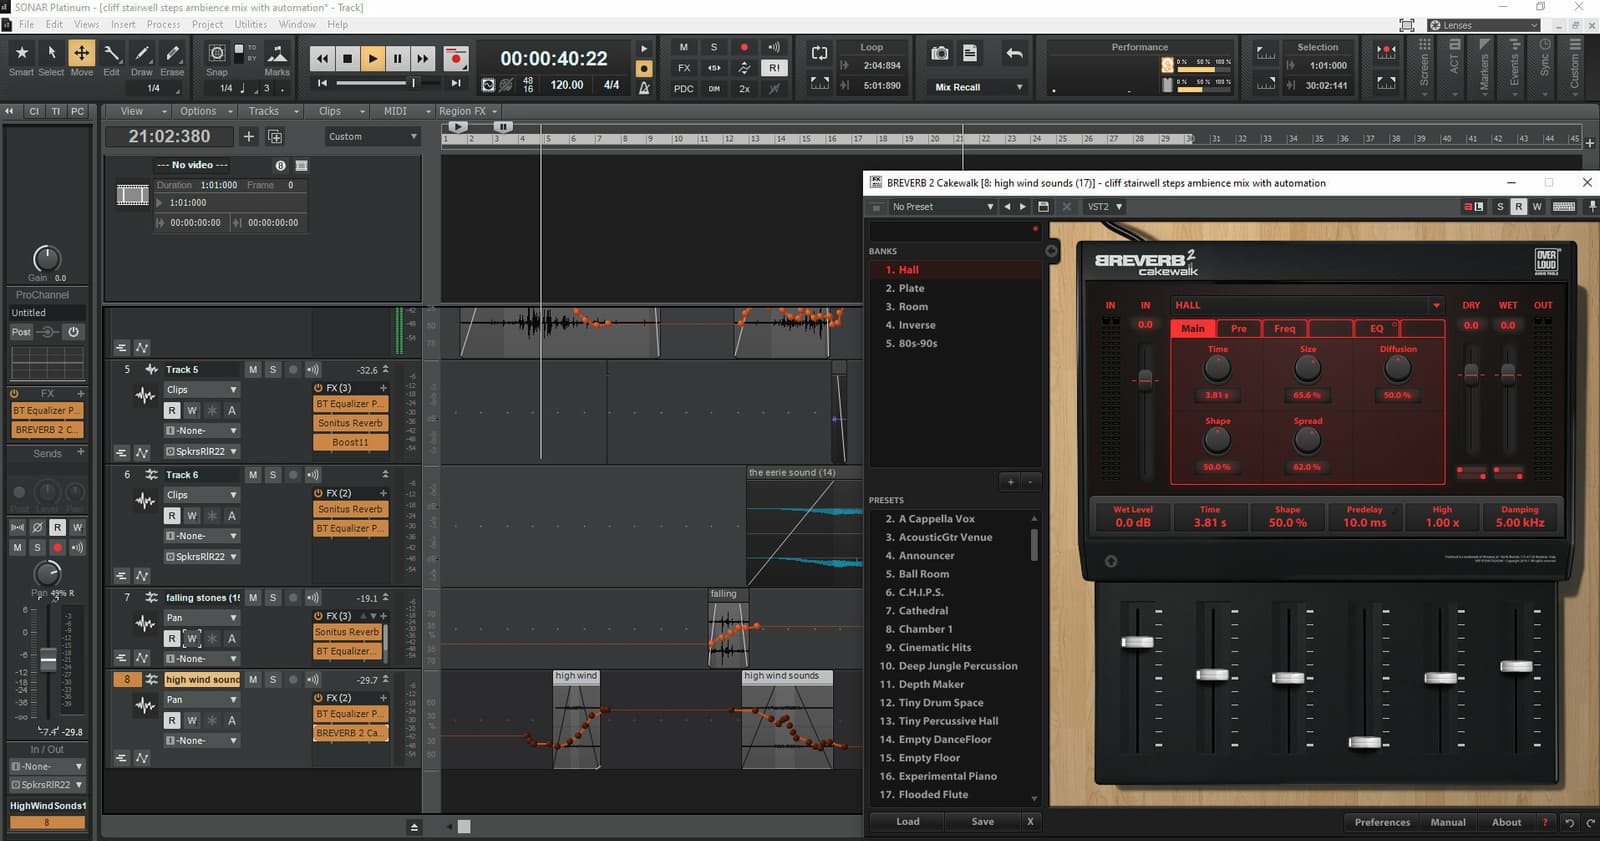
Task: Select the Draw tool
Action: pos(142,58)
